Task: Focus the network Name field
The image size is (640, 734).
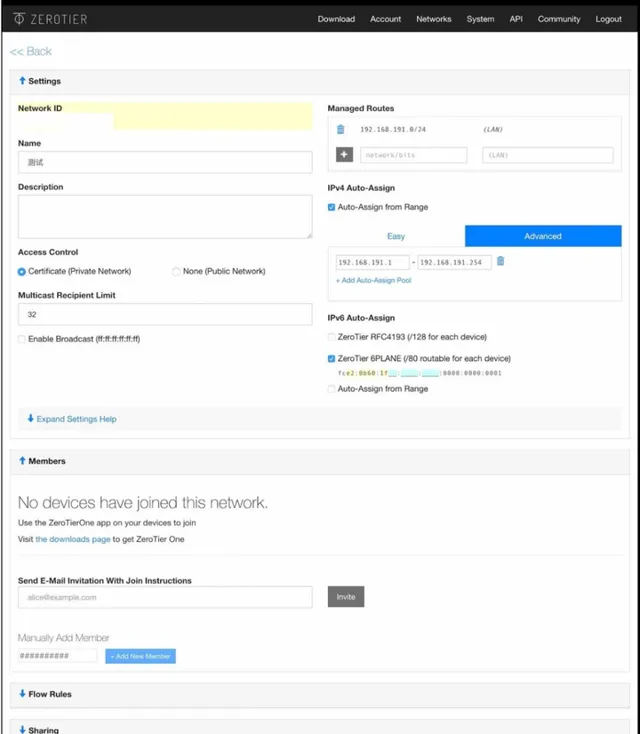Action: [x=165, y=162]
